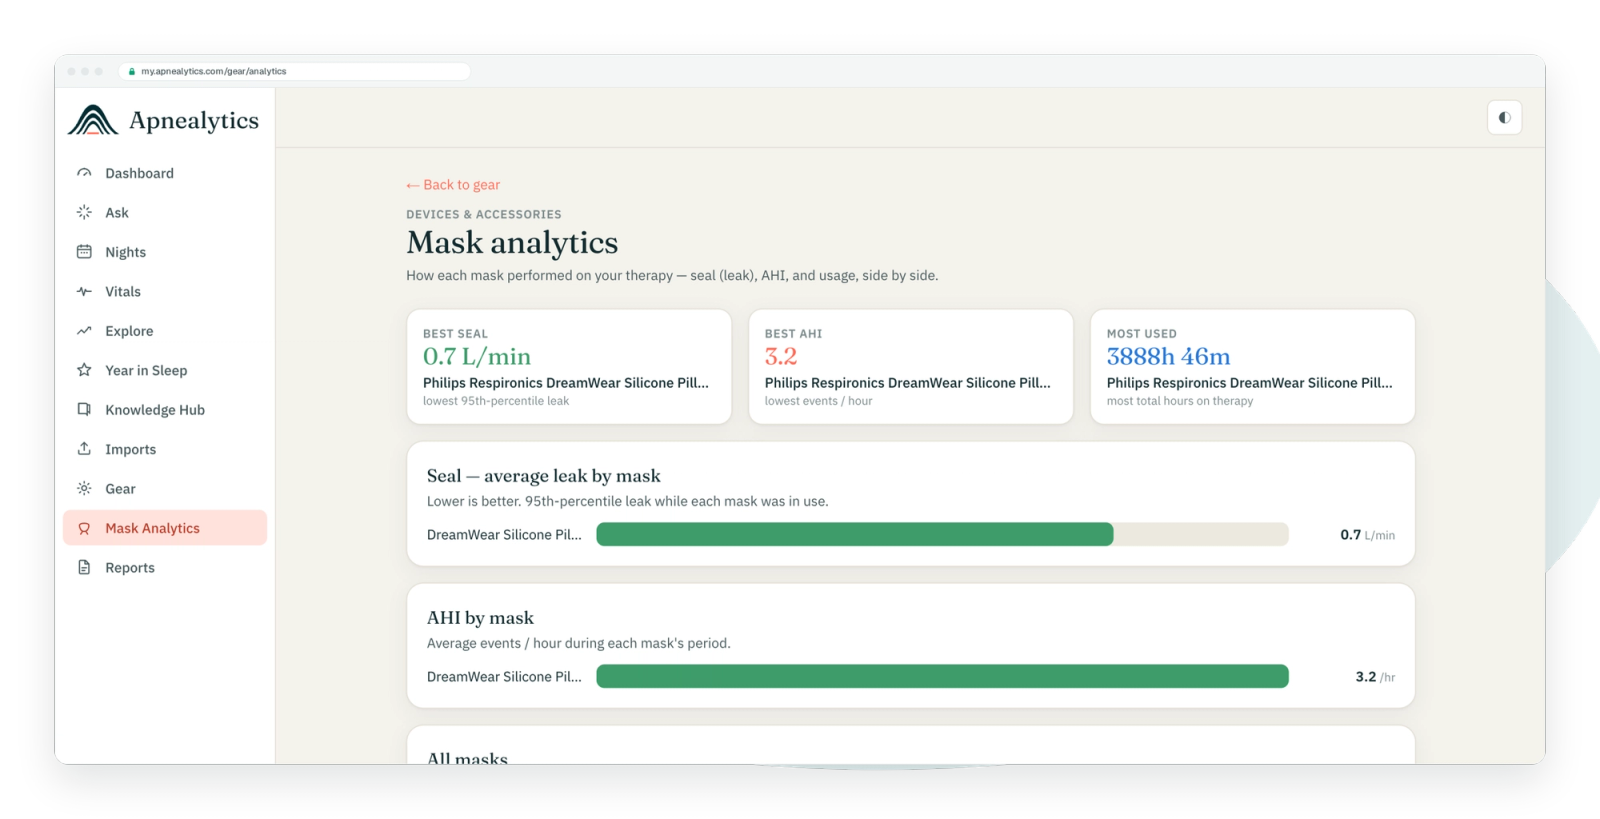Open Knowledge Hub from the sidebar
The height and width of the screenshot is (819, 1600).
(x=165, y=410)
